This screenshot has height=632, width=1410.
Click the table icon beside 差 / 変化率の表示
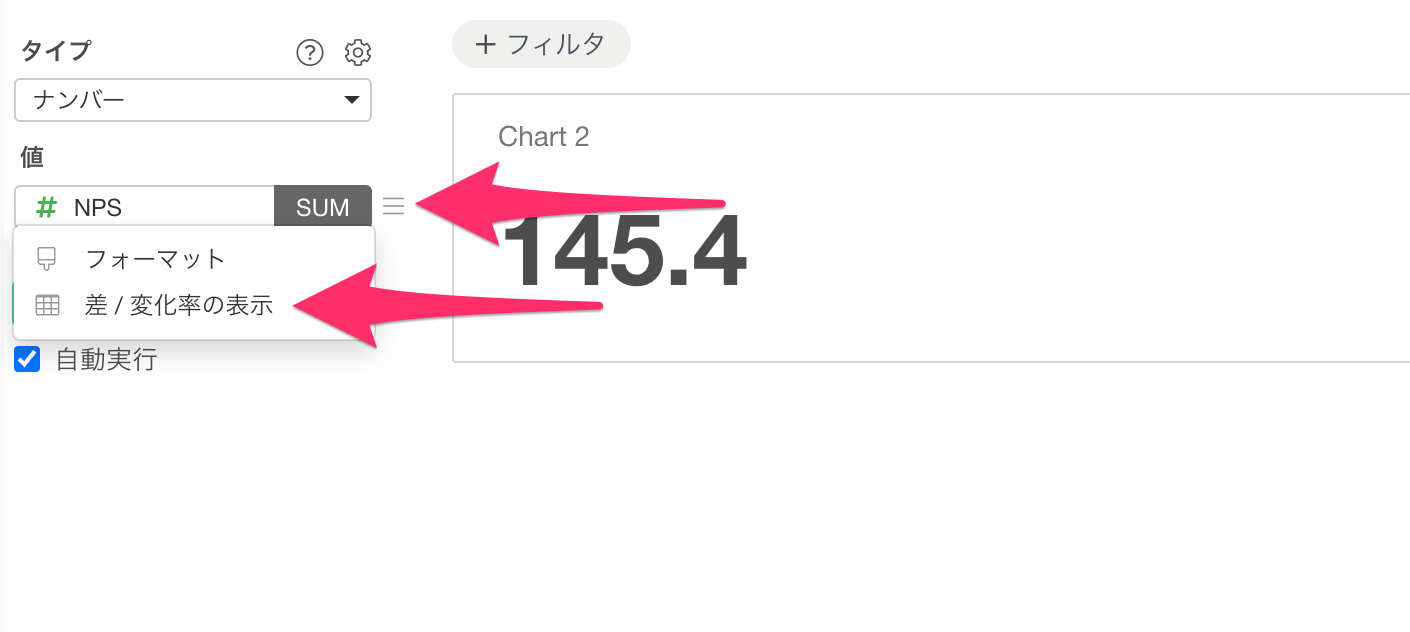pyautogui.click(x=47, y=306)
